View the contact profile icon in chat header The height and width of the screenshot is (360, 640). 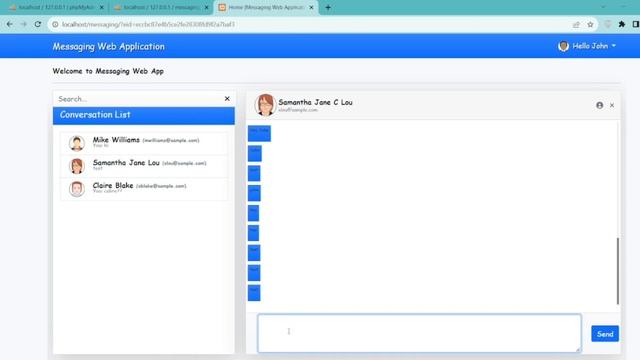click(x=600, y=105)
